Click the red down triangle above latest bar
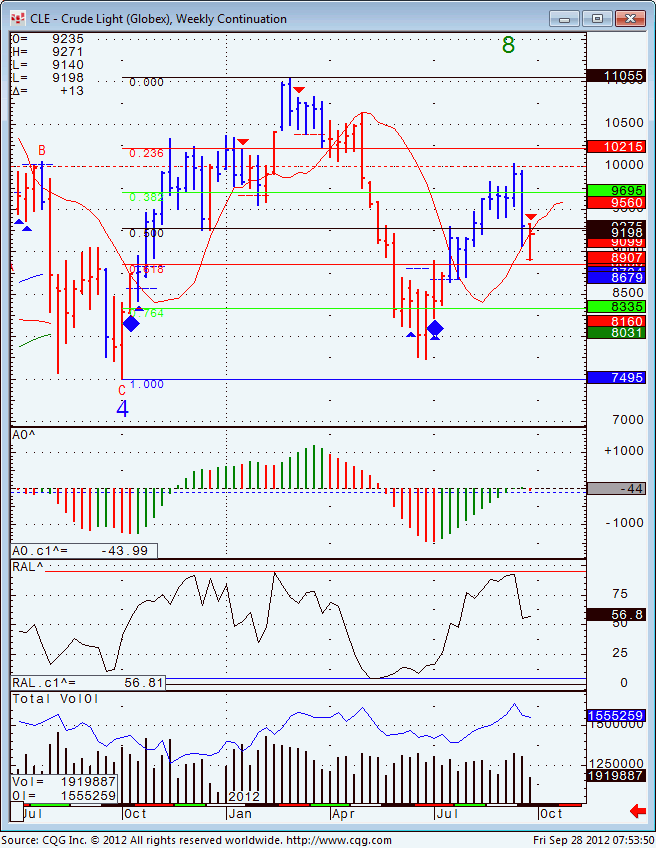 point(531,217)
